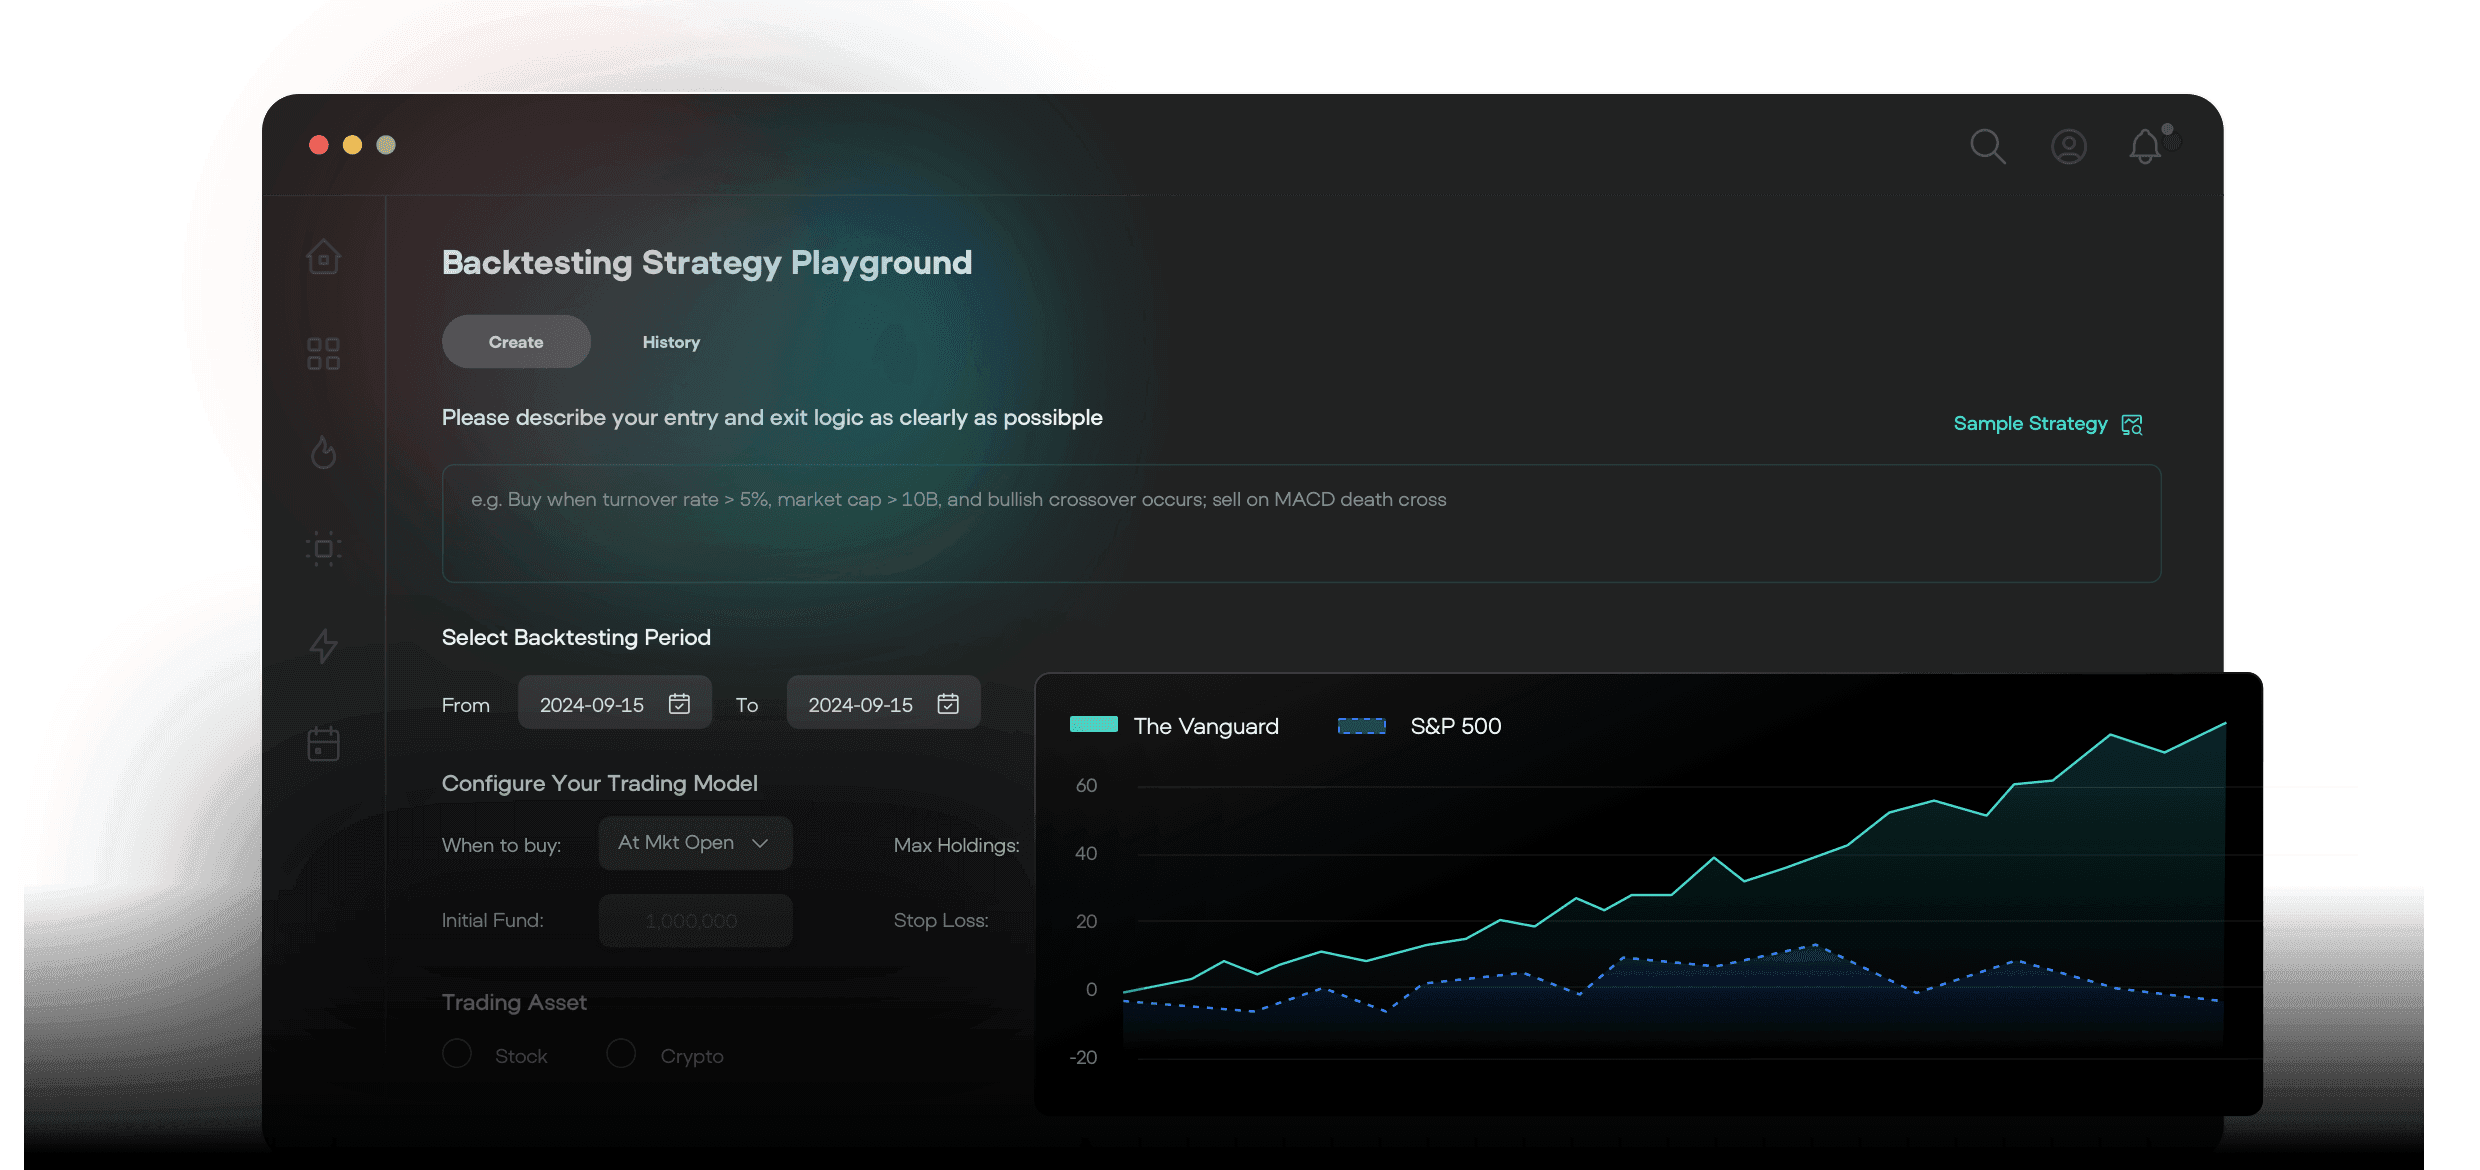
Task: Expand the At Mkt Open dropdown
Action: point(695,843)
